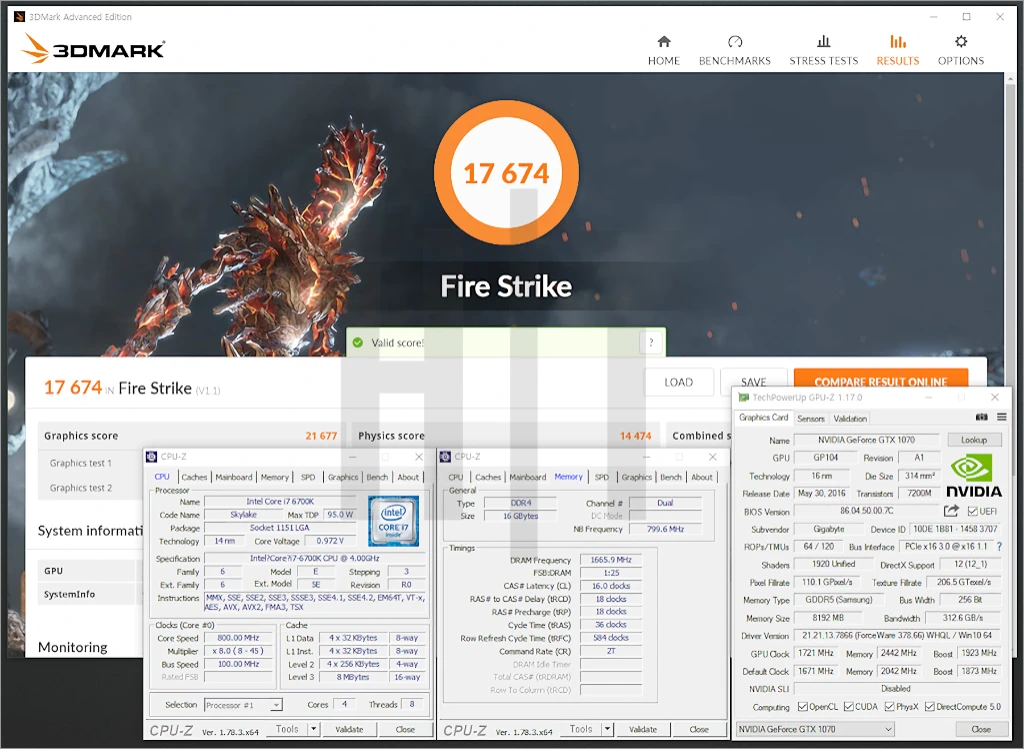Click Lookup button in GPU-Z
This screenshot has width=1024, height=749.
(974, 440)
